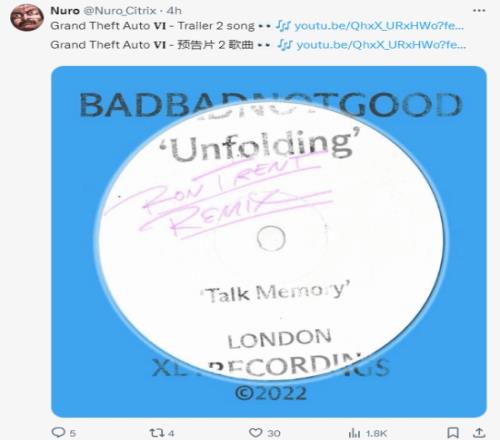500x440 pixels.
Task: Click the reply comment icon
Action: pyautogui.click(x=58, y=433)
